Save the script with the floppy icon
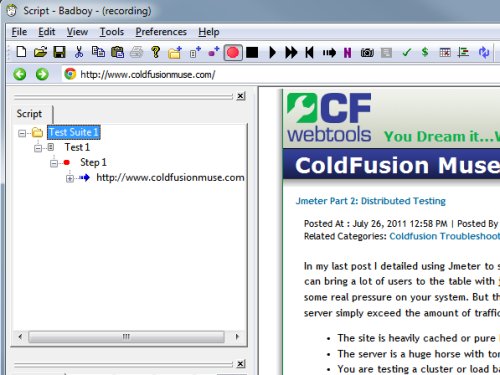Viewport: 500px width, 375px height. pos(60,52)
